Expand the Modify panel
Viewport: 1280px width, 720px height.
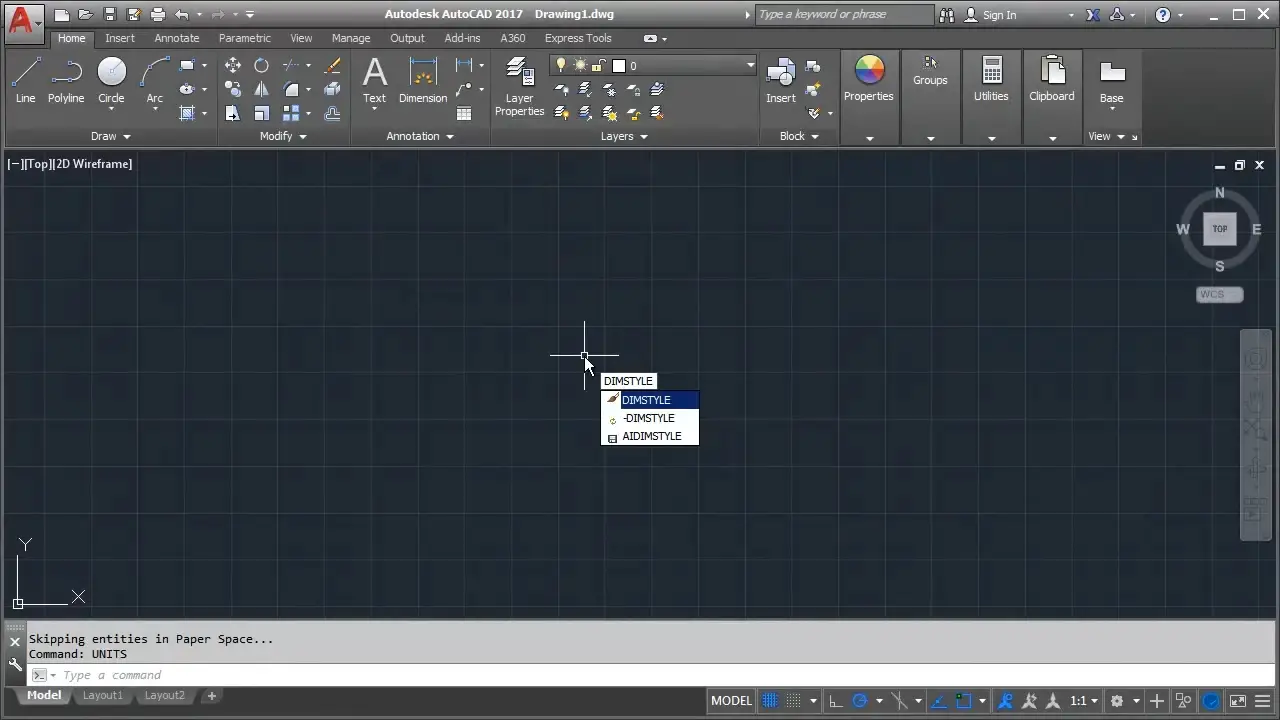[283, 136]
